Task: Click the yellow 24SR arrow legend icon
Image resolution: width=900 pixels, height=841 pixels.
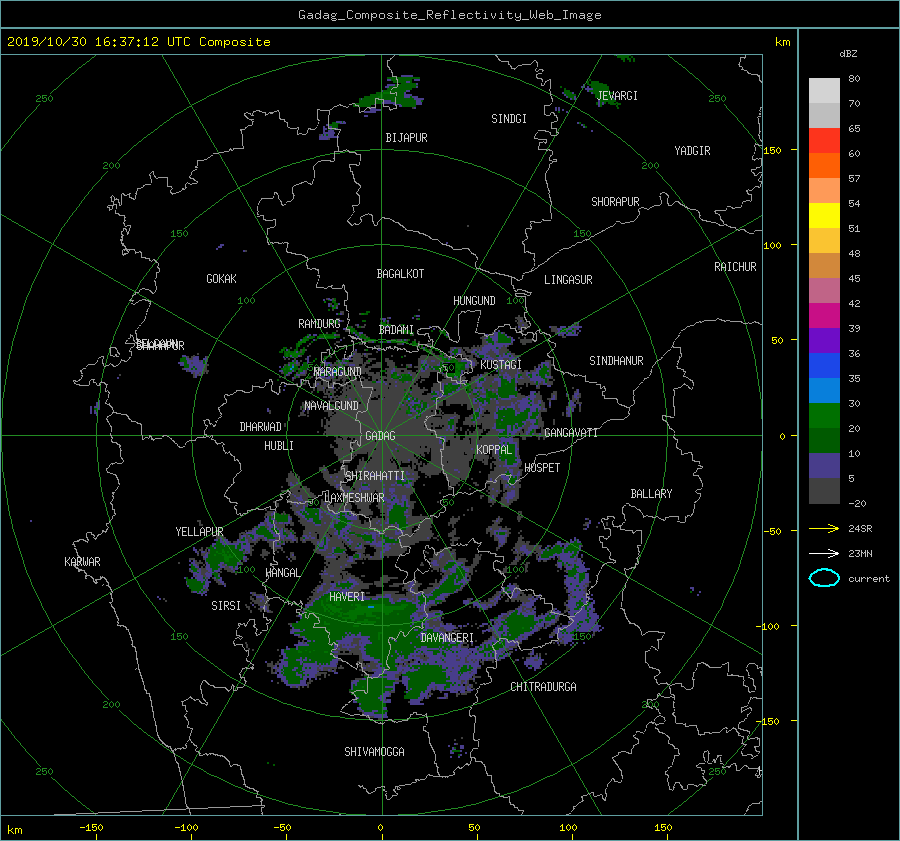Action: [824, 528]
